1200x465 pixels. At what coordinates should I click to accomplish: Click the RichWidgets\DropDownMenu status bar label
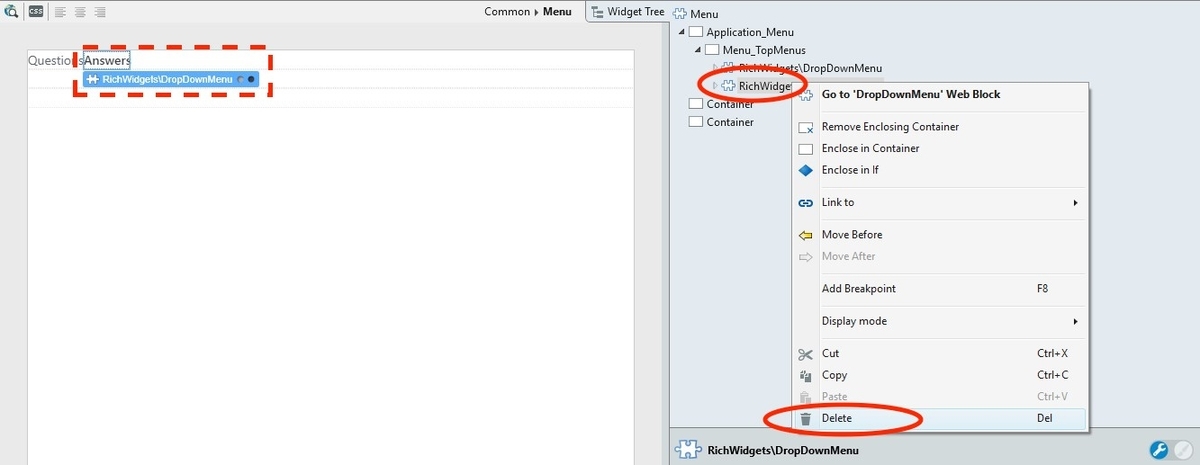[x=782, y=450]
